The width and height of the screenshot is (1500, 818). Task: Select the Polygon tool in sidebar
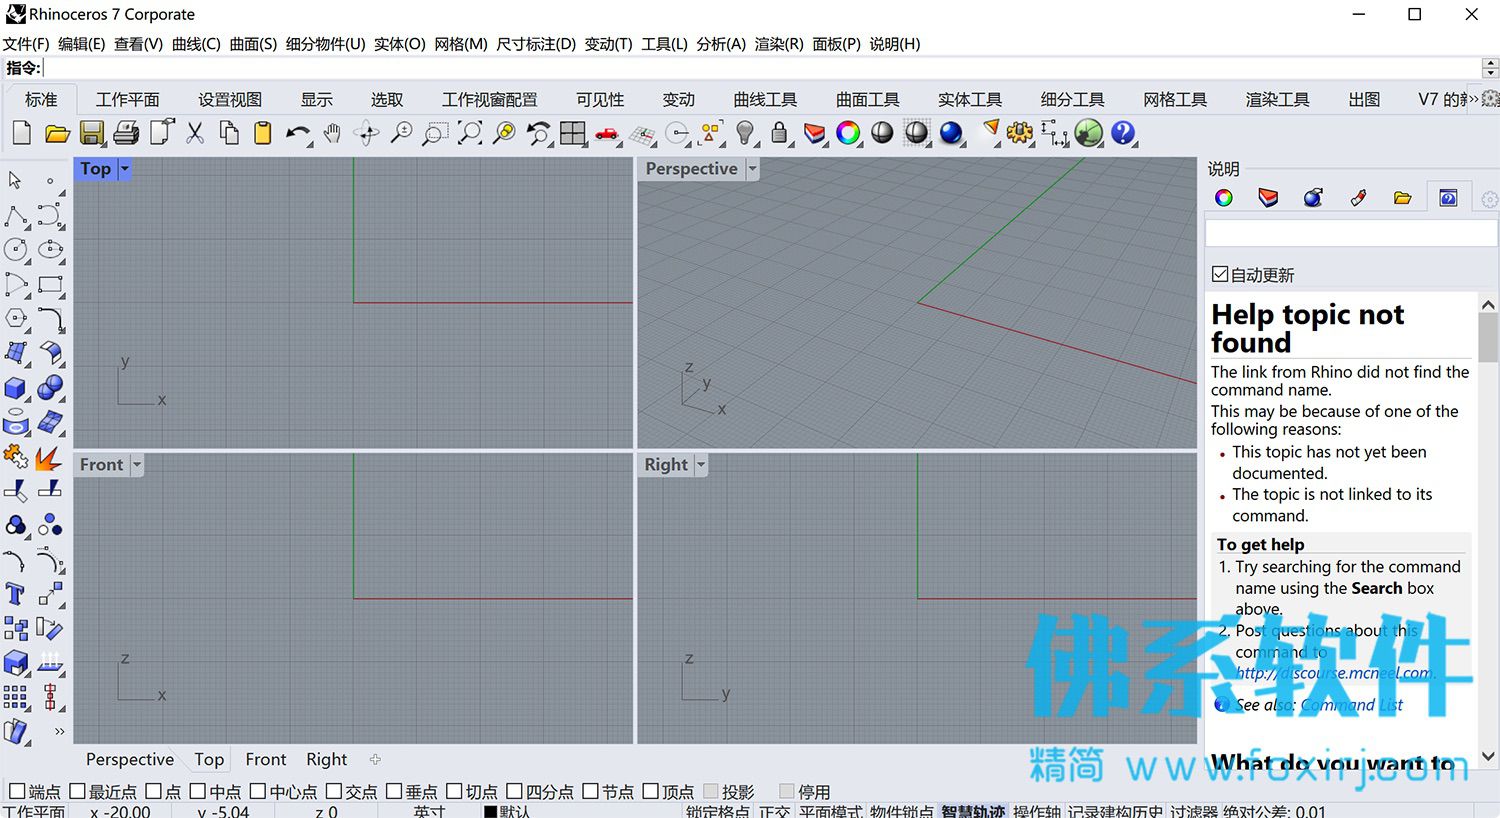pos(16,318)
